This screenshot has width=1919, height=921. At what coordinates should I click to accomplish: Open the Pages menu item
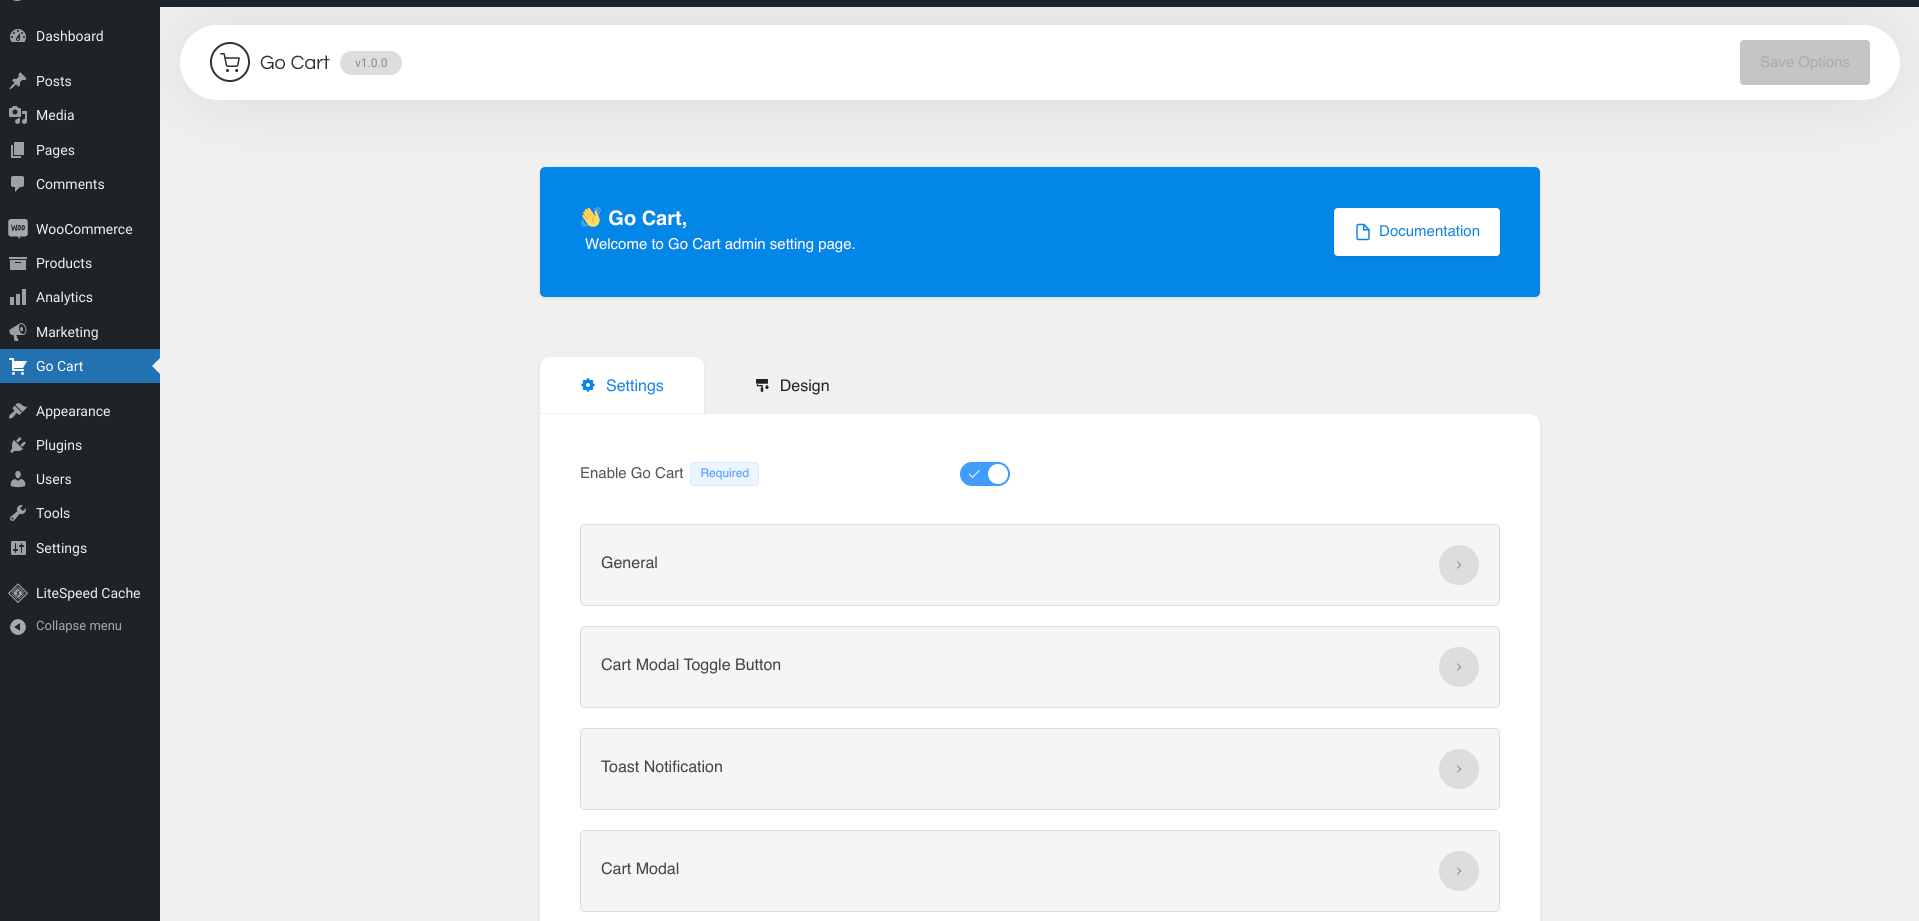tap(80, 150)
